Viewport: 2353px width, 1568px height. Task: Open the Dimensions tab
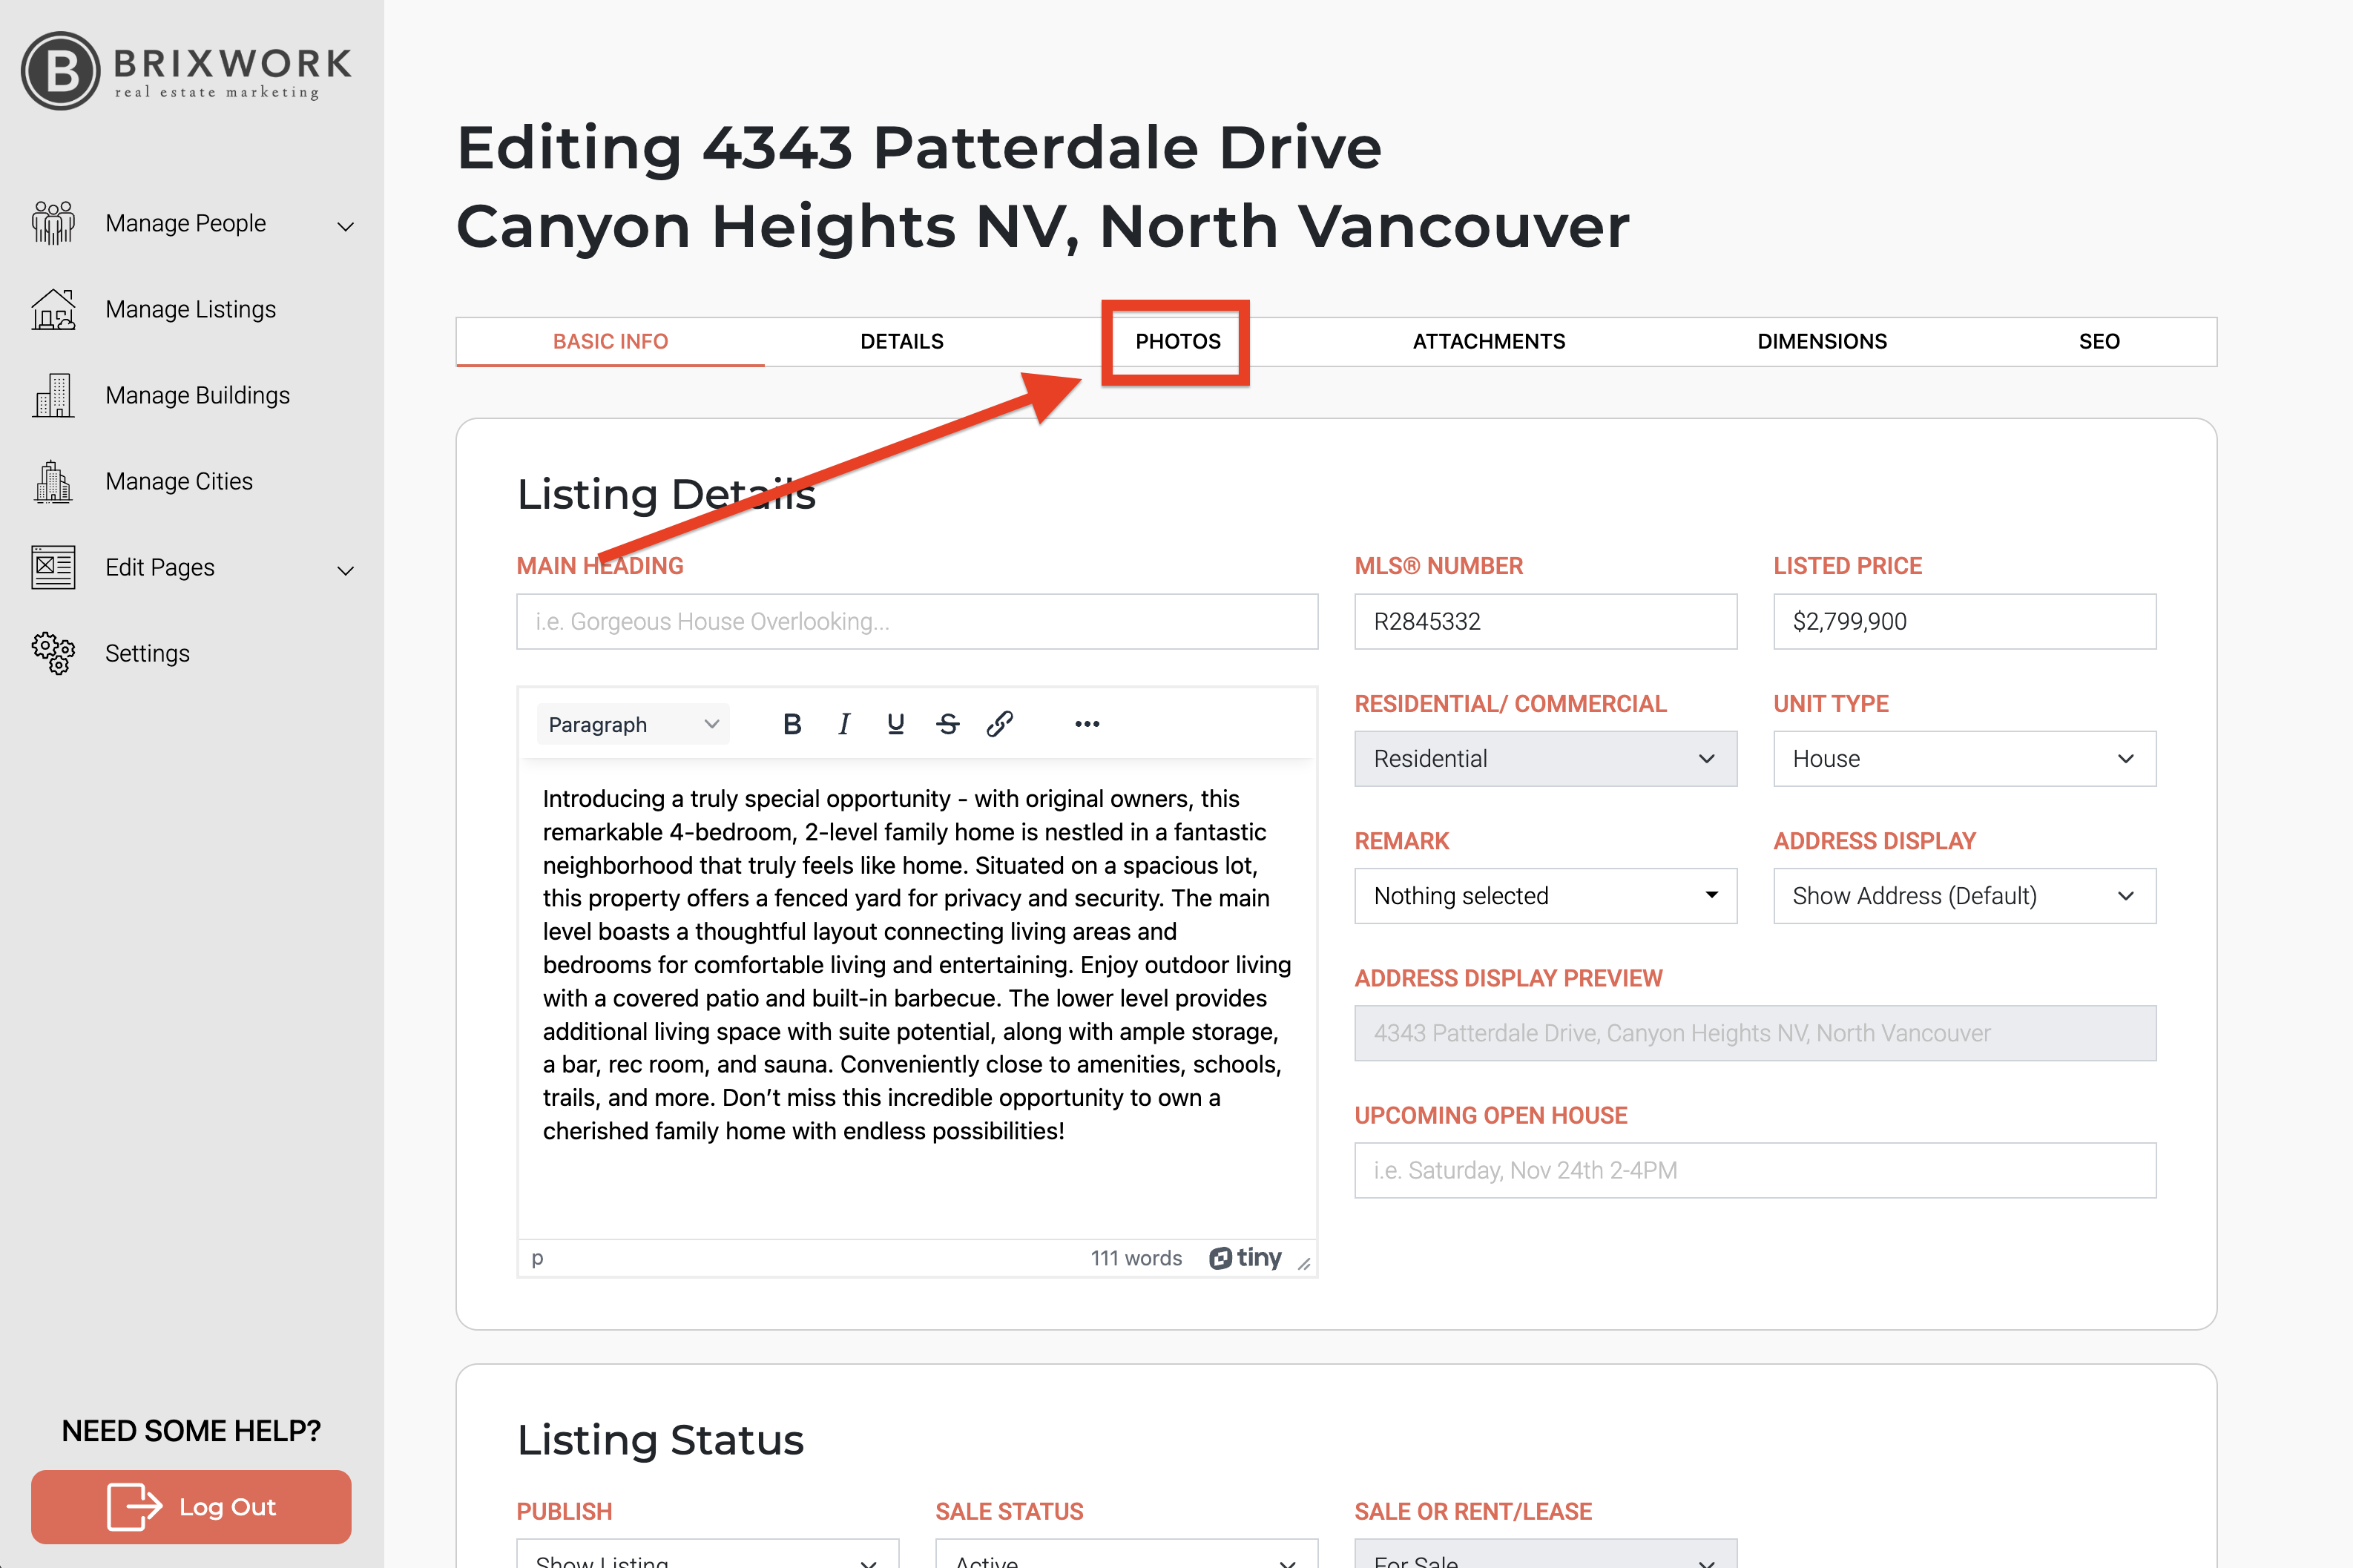coord(1821,342)
